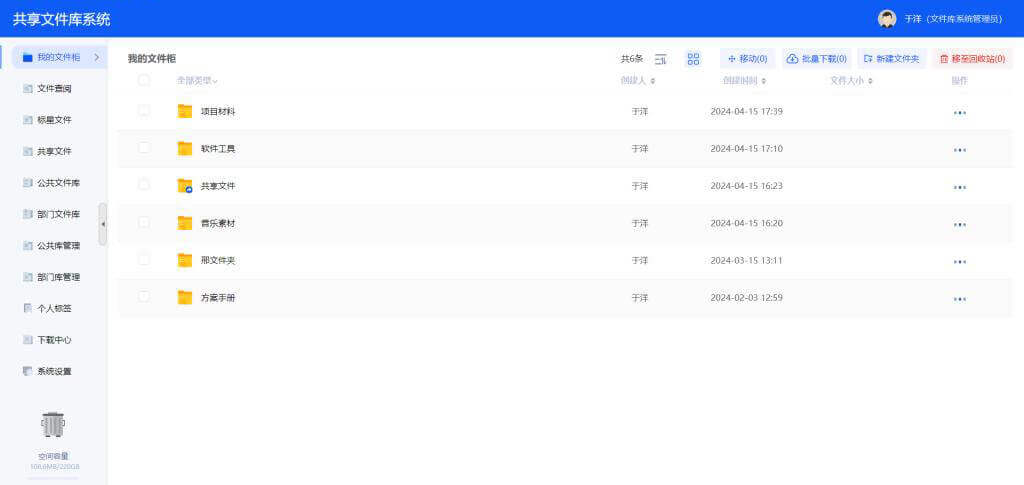Image resolution: width=1024 pixels, height=485 pixels.
Task: Select the 那文件夹 row checkbox
Action: click(x=144, y=259)
